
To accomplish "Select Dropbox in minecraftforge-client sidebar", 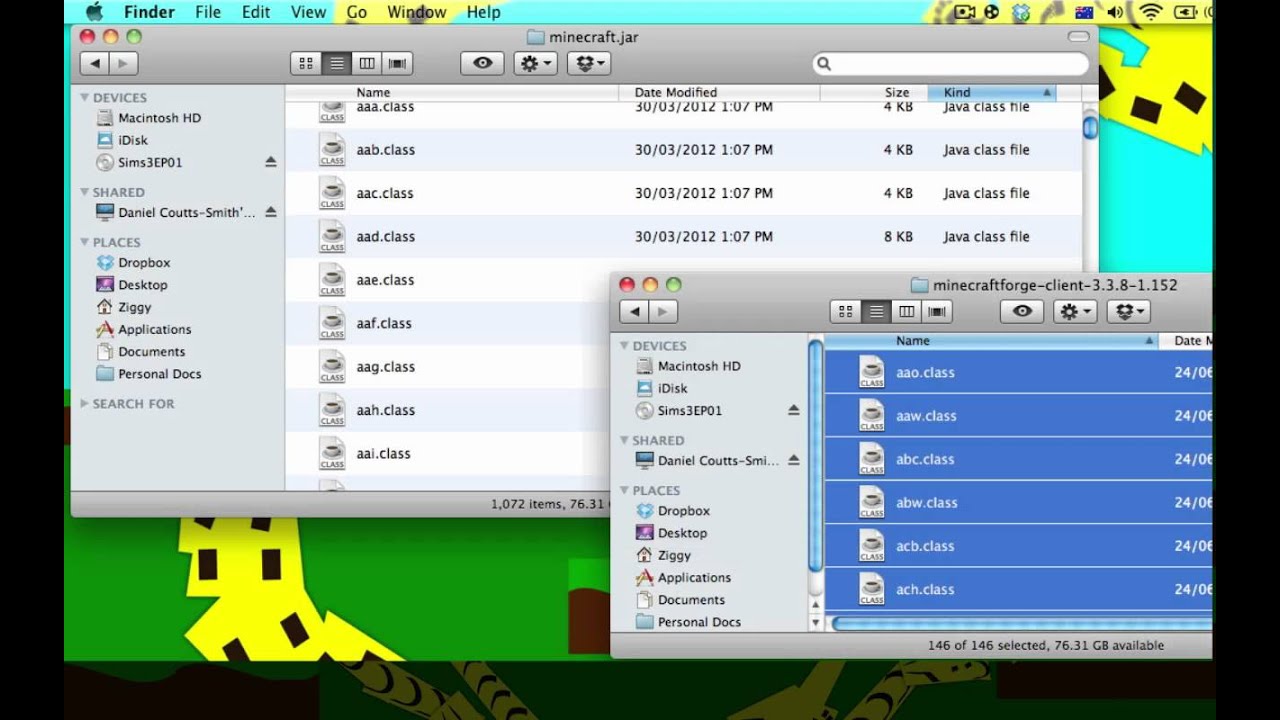I will click(x=673, y=511).
